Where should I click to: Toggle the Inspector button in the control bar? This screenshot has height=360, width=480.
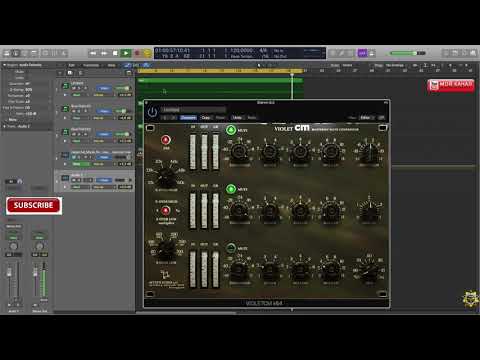pyautogui.click(x=15, y=53)
